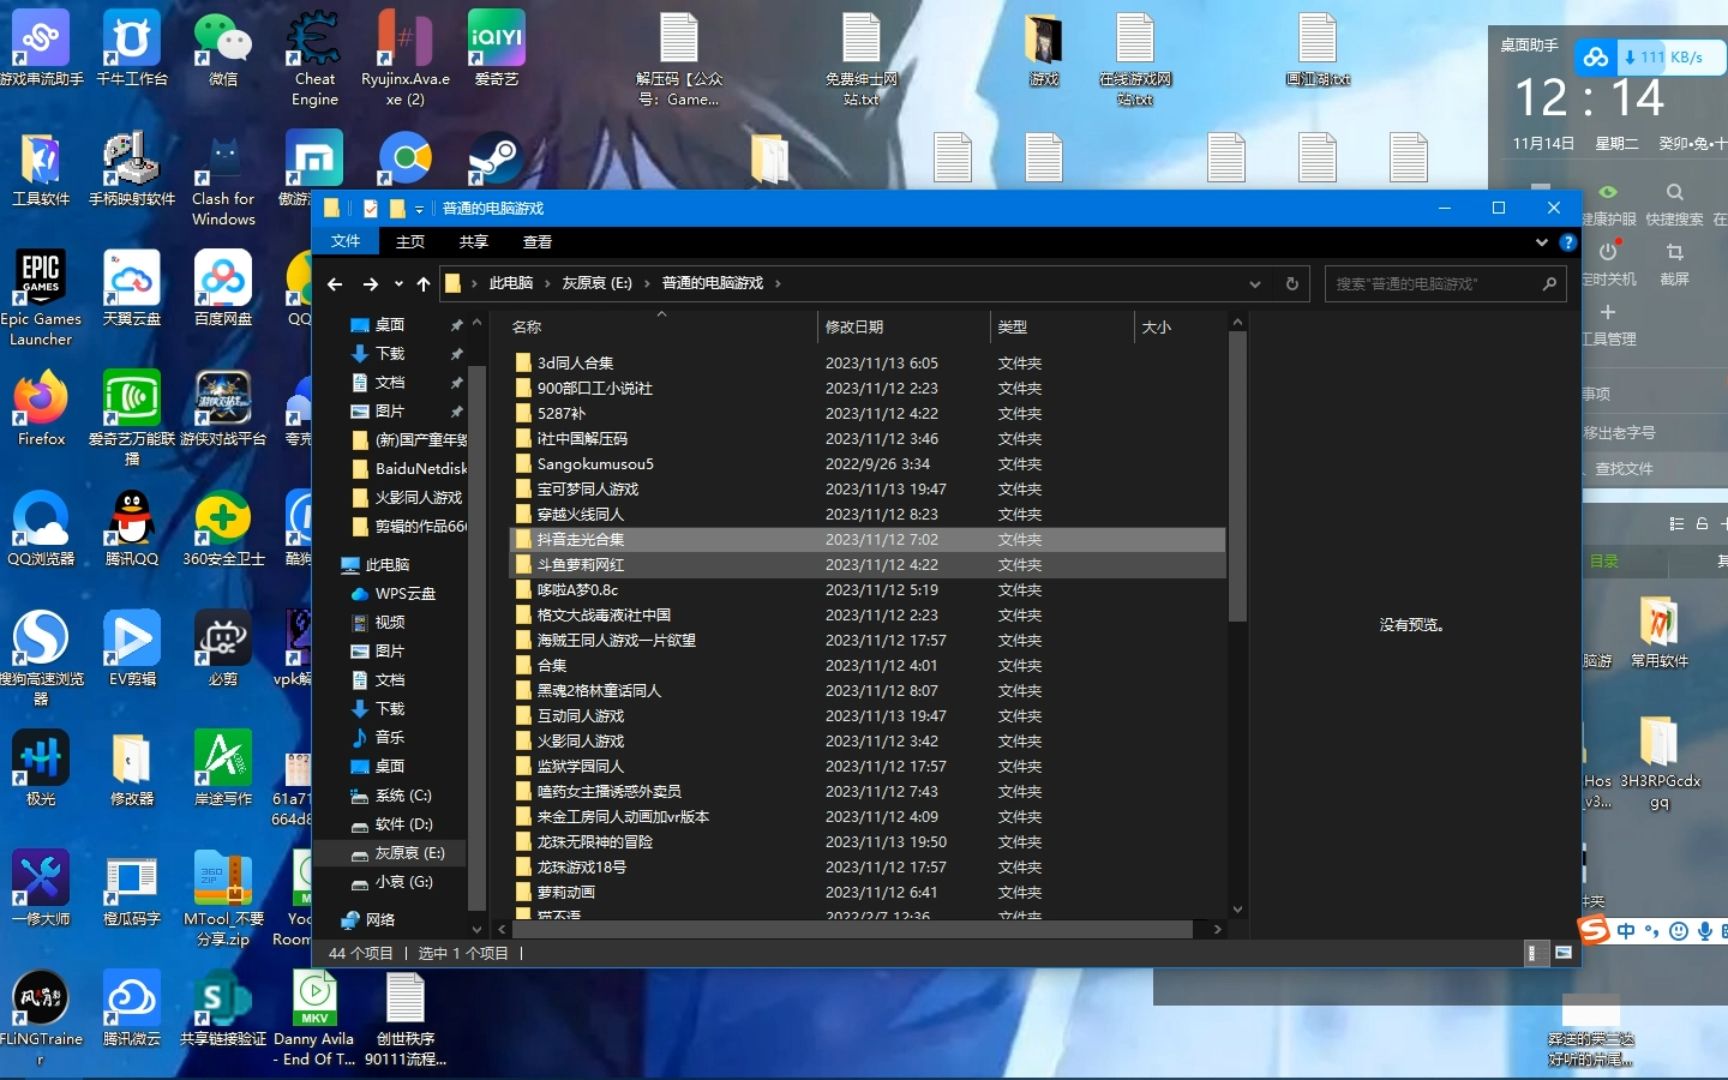Open 腾讯QQ desktop icon
Screen dimensions: 1728x1080
[x=132, y=528]
